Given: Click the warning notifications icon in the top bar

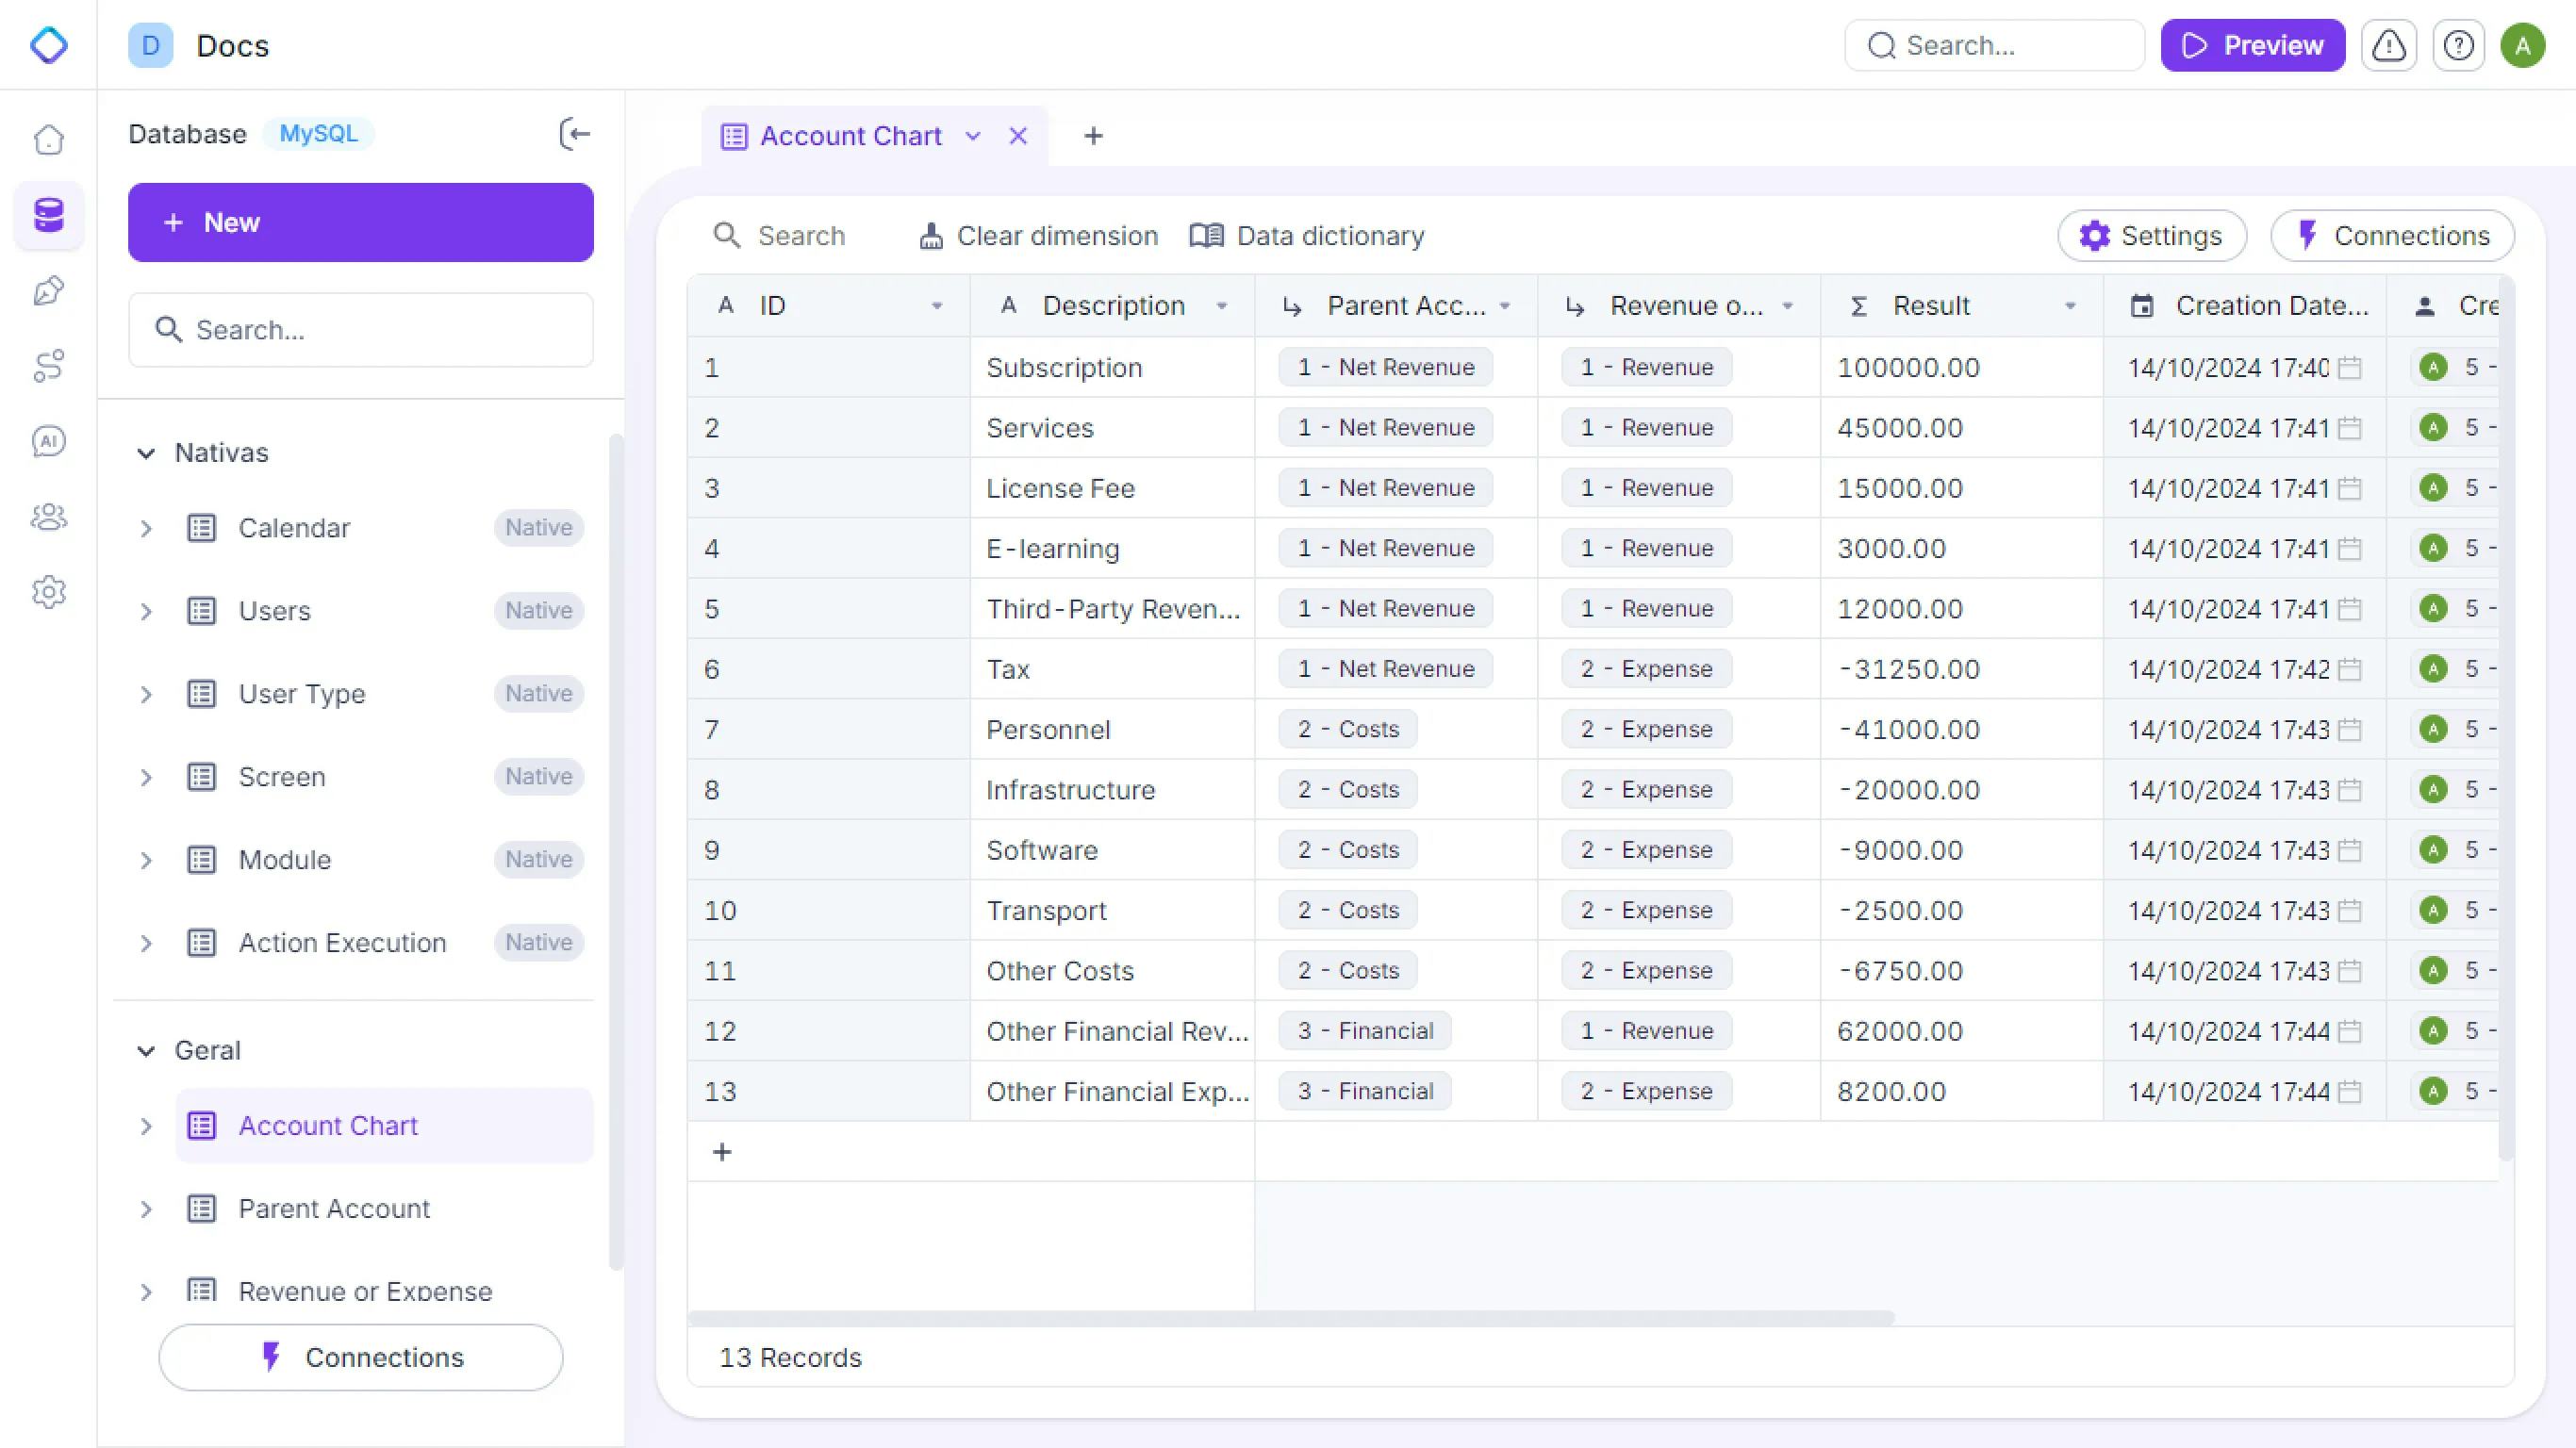Looking at the screenshot, I should (2389, 45).
